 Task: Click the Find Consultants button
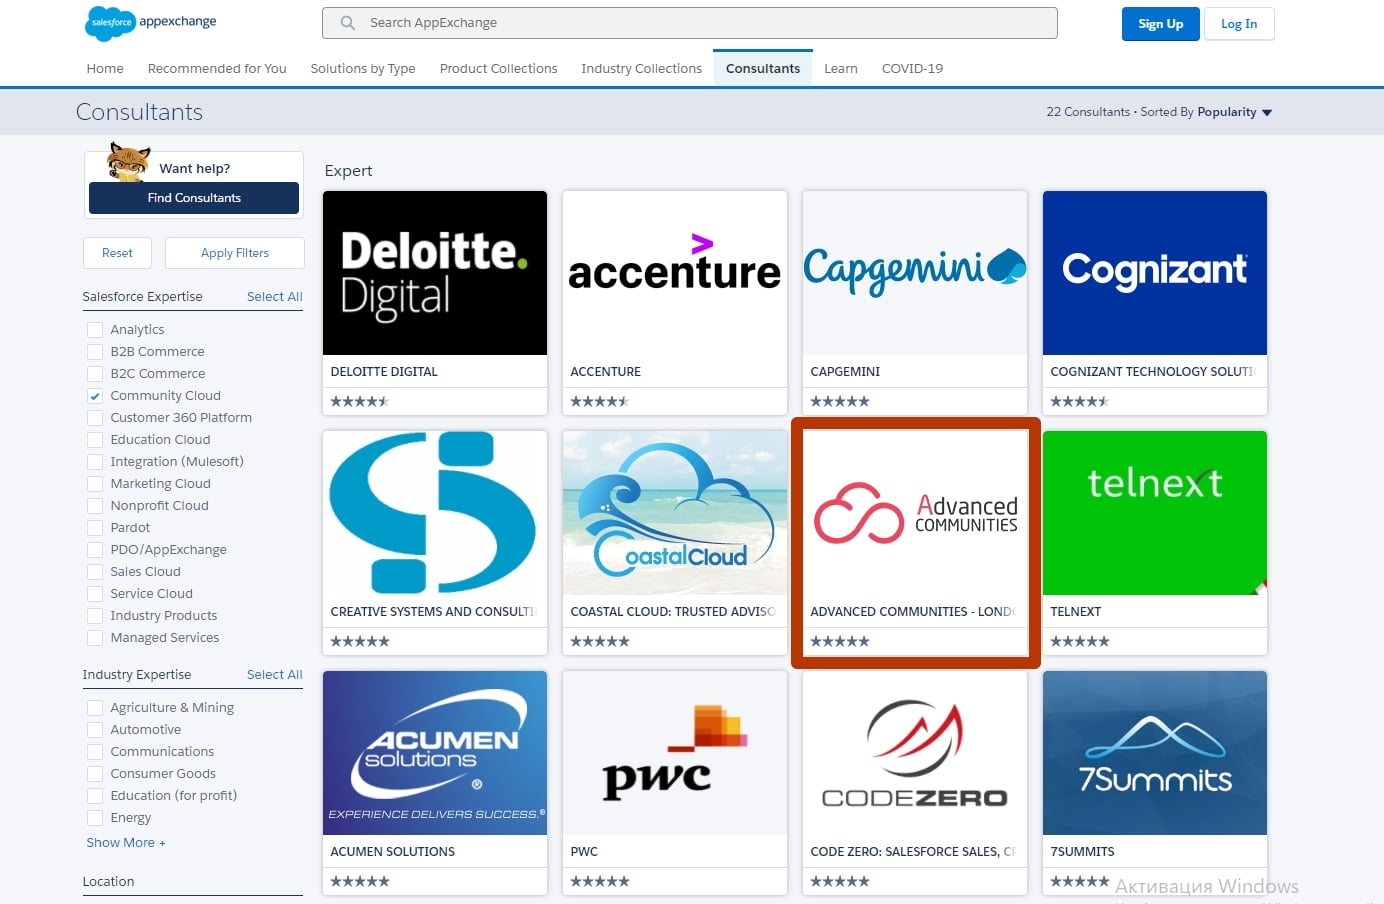[x=193, y=198]
